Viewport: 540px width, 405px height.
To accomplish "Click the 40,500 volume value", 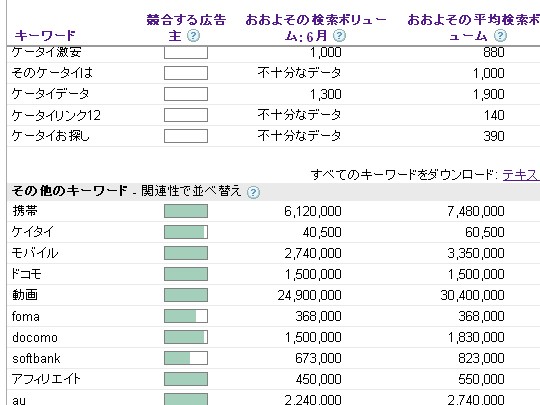I will 322,232.
